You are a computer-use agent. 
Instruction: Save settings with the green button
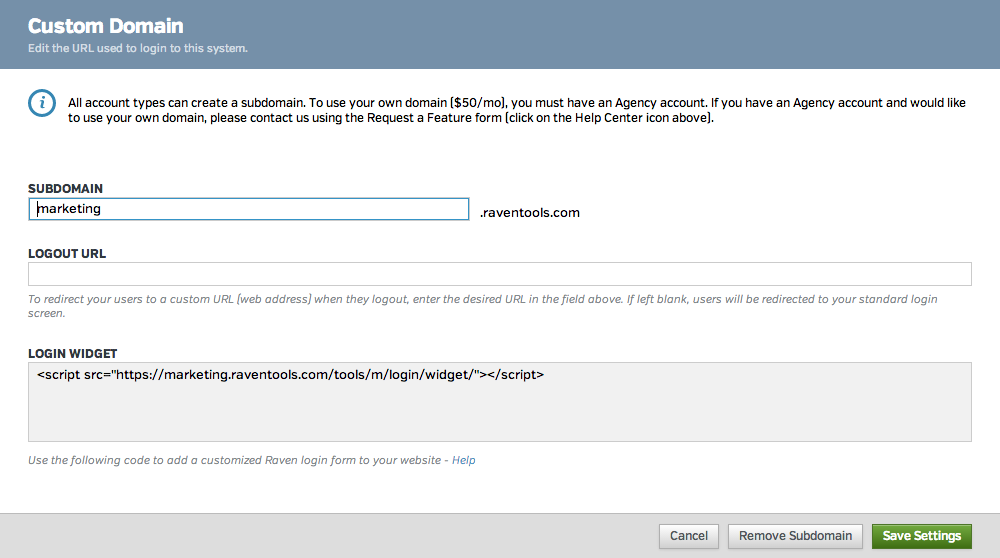tap(921, 536)
